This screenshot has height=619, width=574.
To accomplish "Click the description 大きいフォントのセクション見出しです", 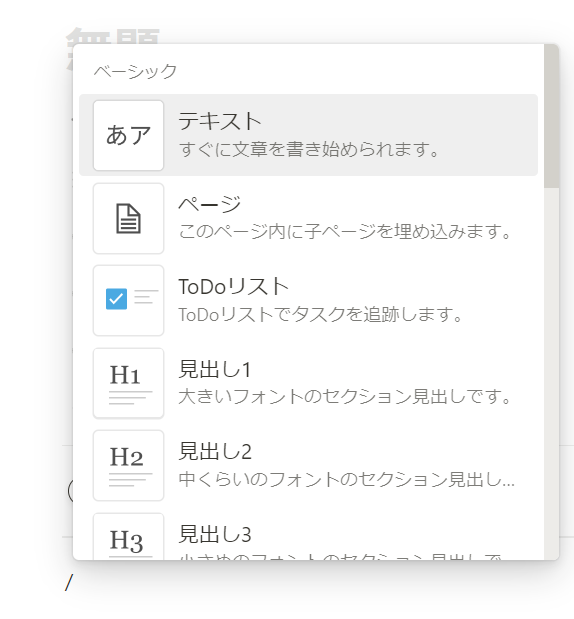I will tap(345, 397).
